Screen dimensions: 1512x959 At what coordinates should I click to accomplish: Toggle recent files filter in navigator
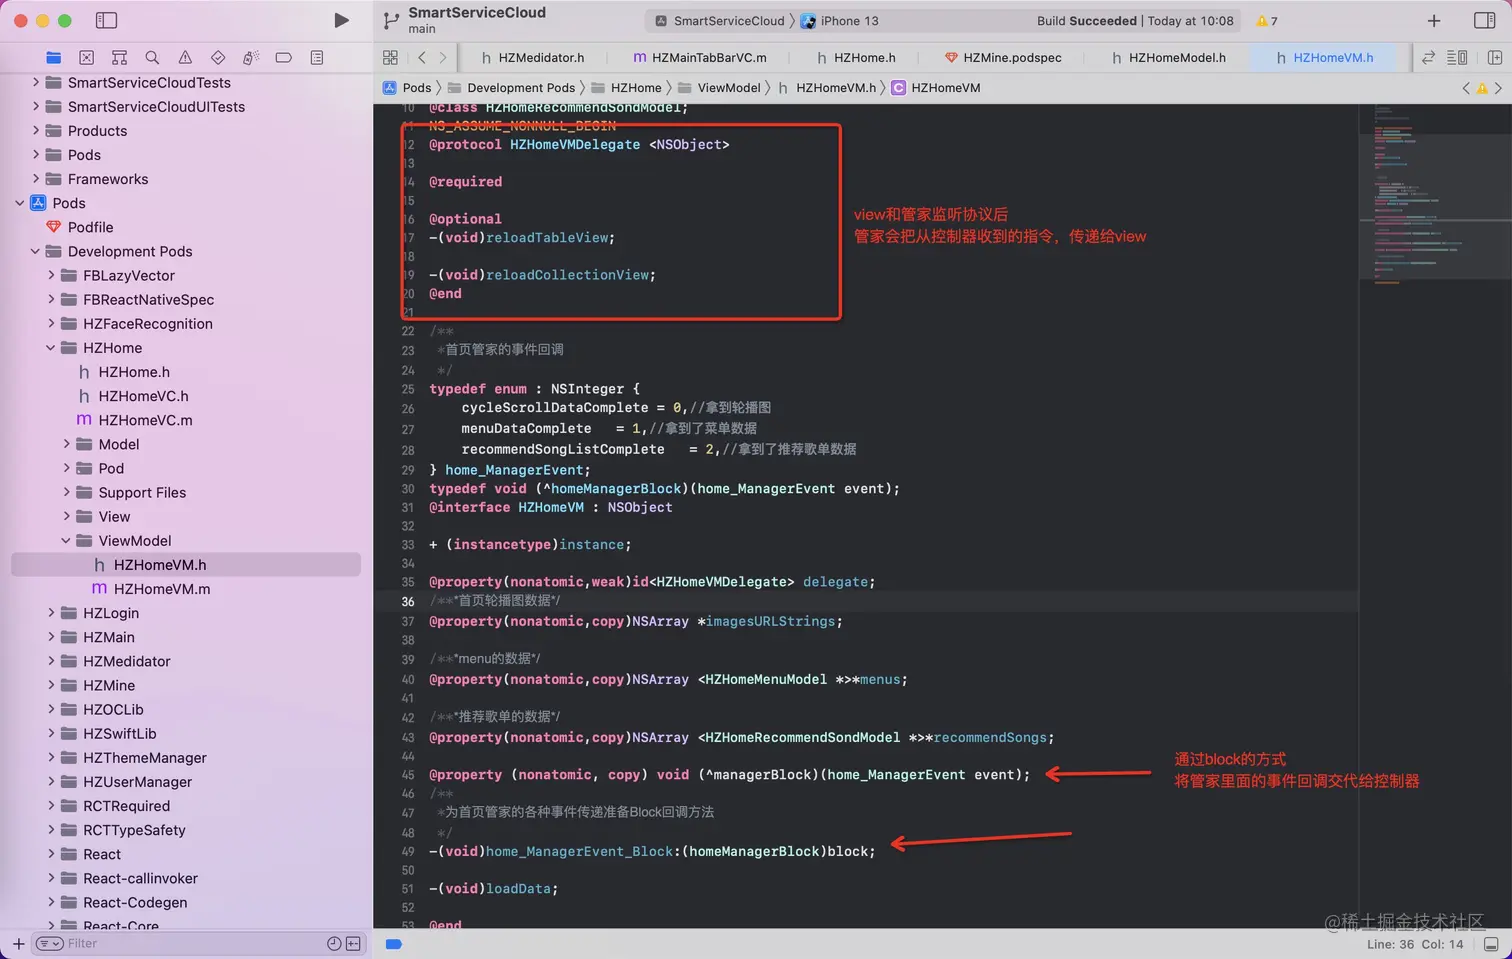click(x=334, y=944)
